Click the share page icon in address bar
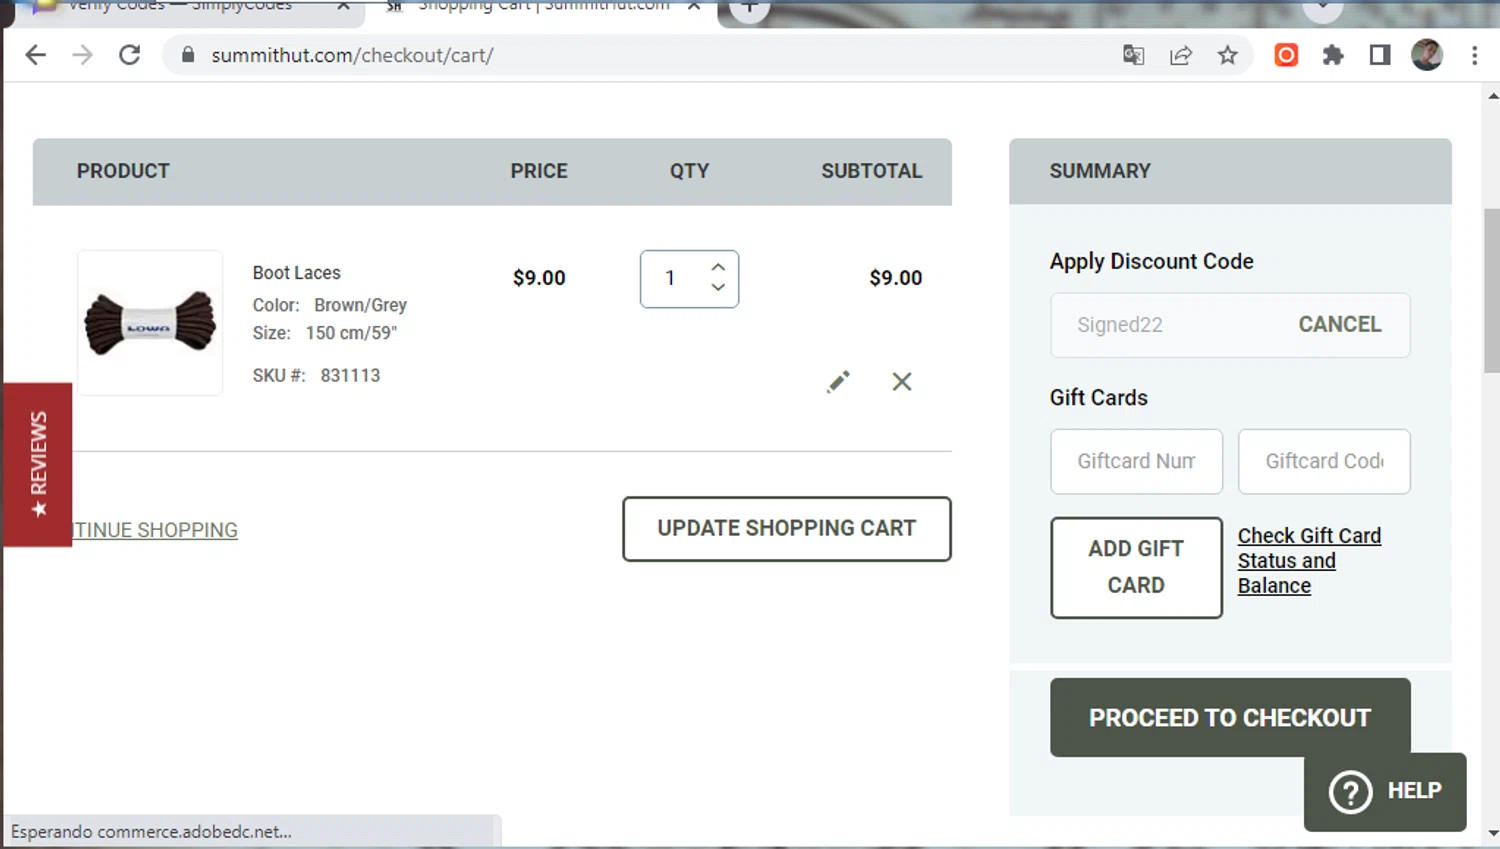 coord(1181,55)
